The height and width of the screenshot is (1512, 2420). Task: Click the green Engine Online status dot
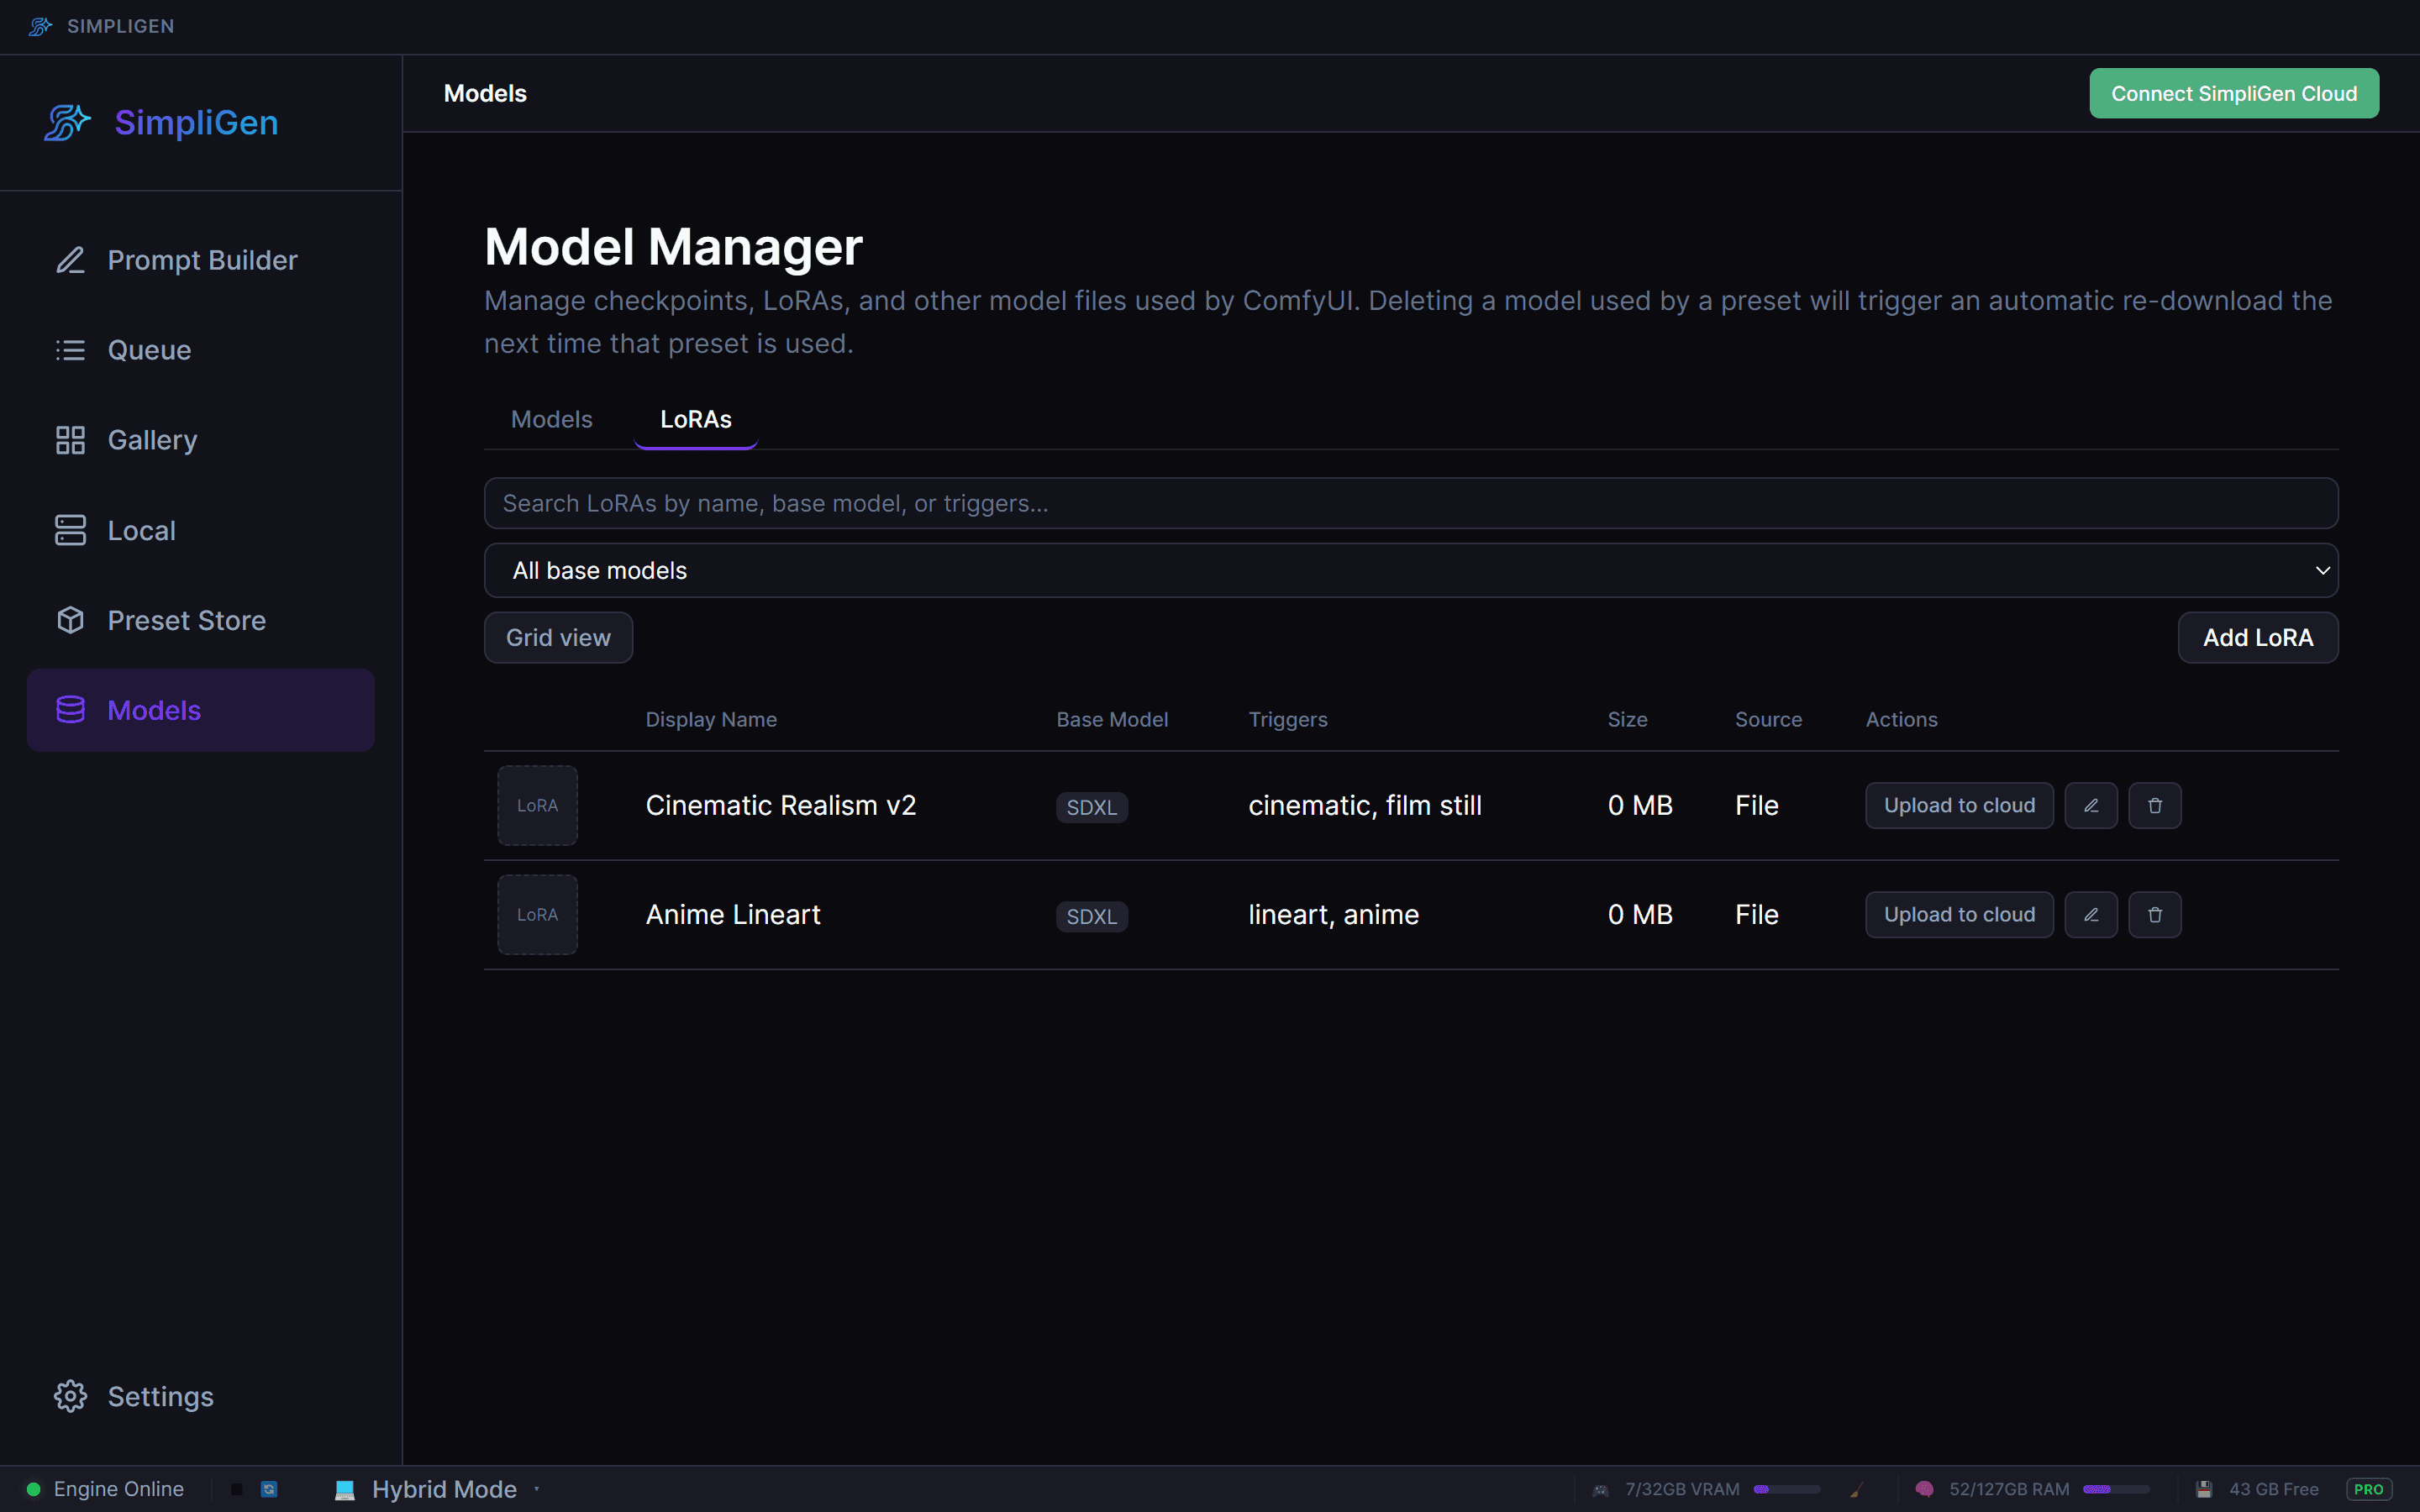coord(33,1489)
